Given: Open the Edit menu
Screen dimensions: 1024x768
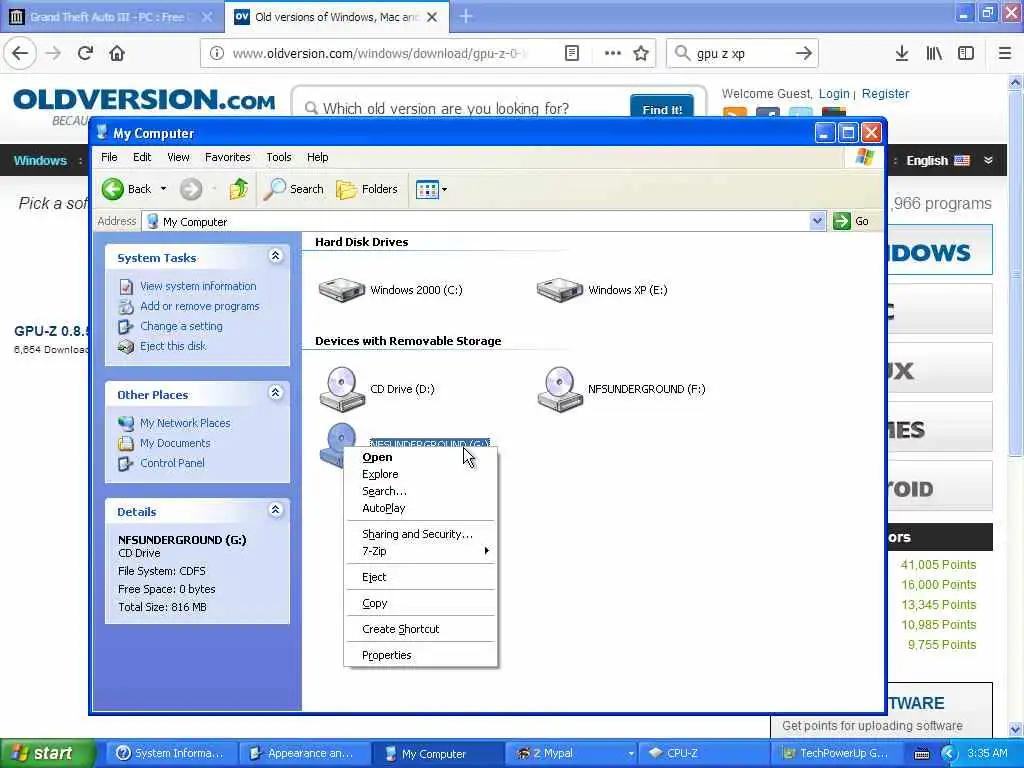Looking at the screenshot, I should coord(142,157).
